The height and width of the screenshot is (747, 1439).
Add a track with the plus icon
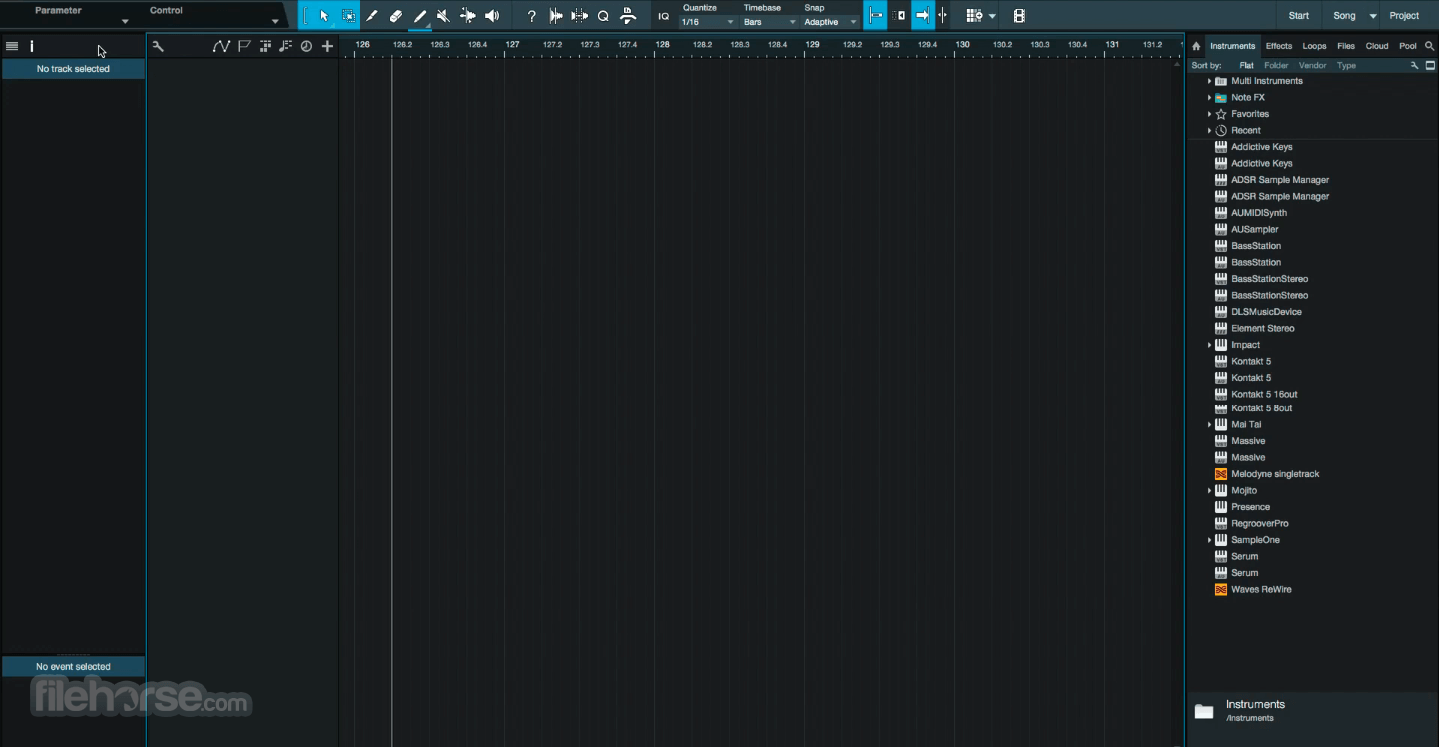pyautogui.click(x=327, y=46)
